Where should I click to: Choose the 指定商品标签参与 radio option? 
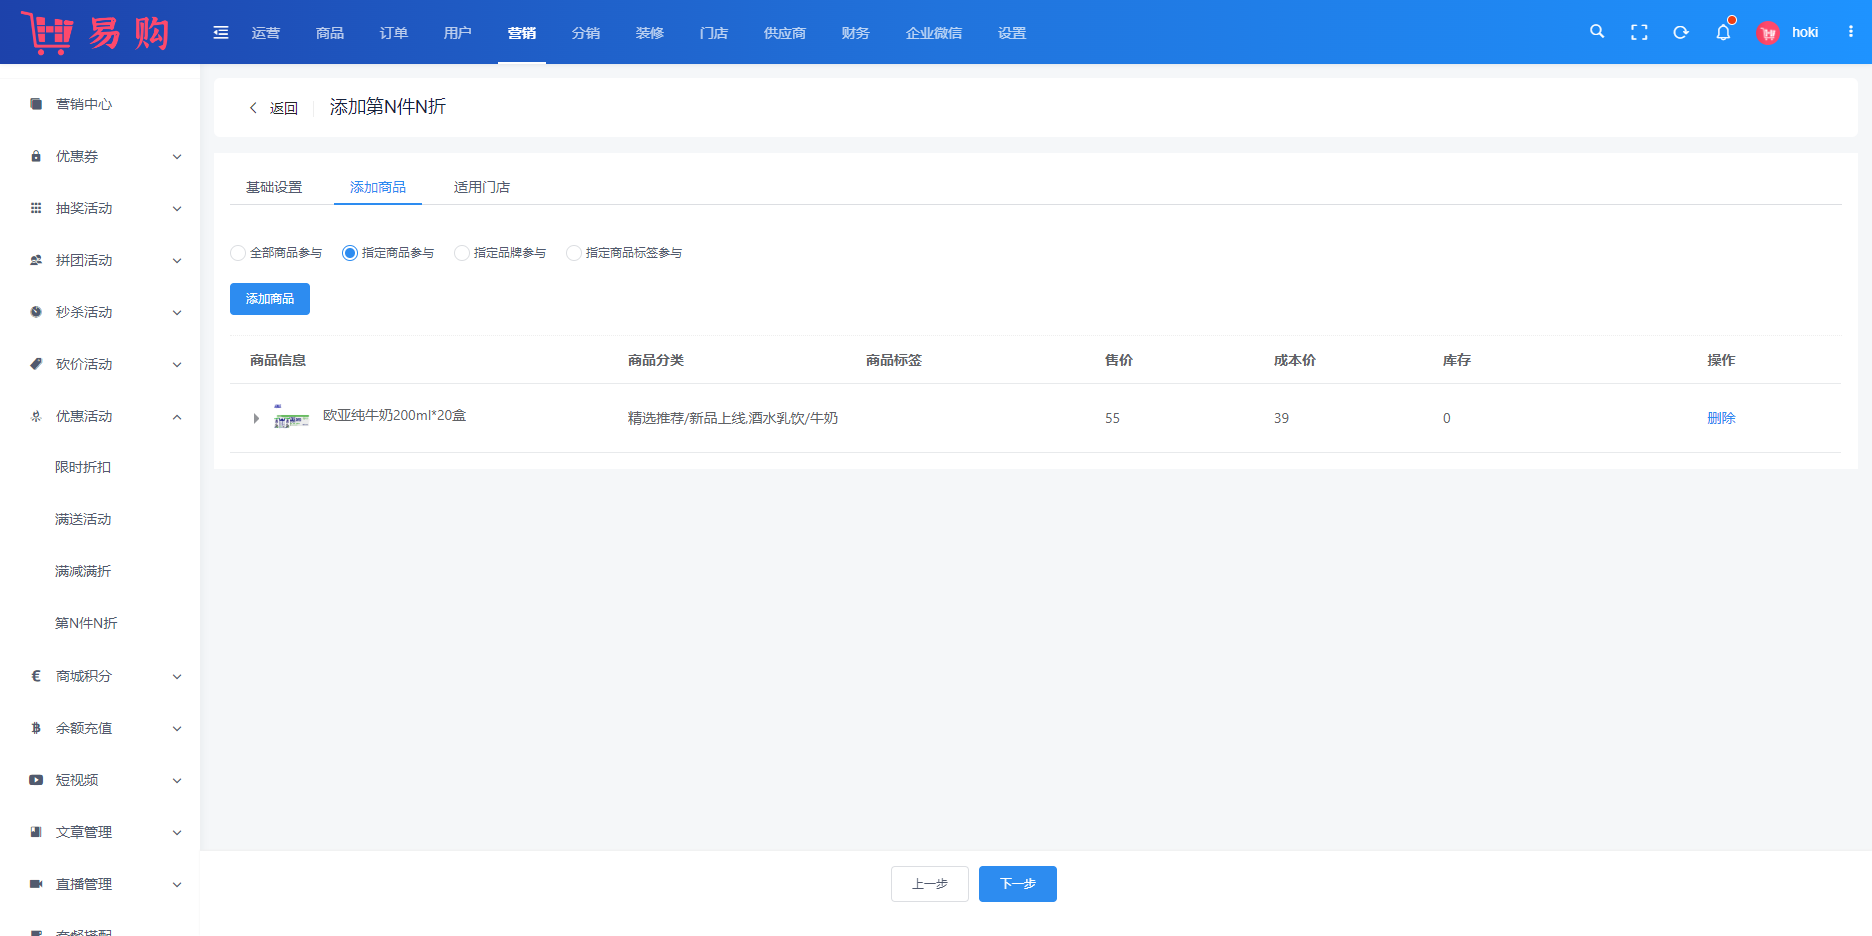pyautogui.click(x=574, y=253)
